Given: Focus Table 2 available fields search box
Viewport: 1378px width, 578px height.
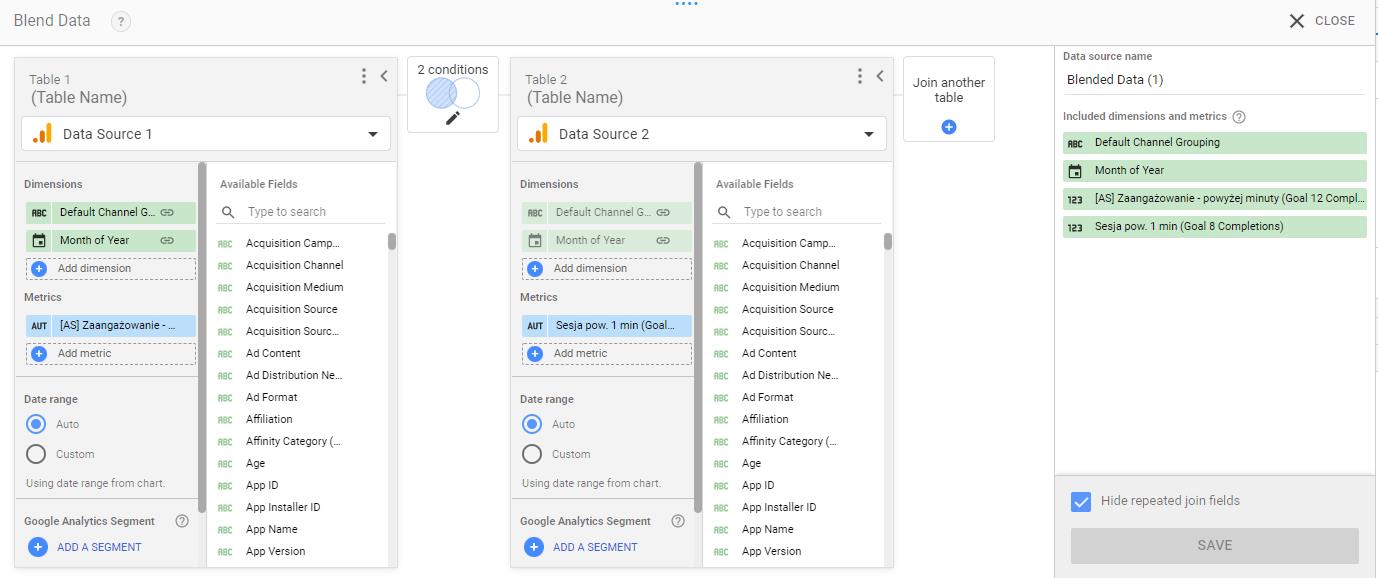Looking at the screenshot, I should [x=810, y=212].
